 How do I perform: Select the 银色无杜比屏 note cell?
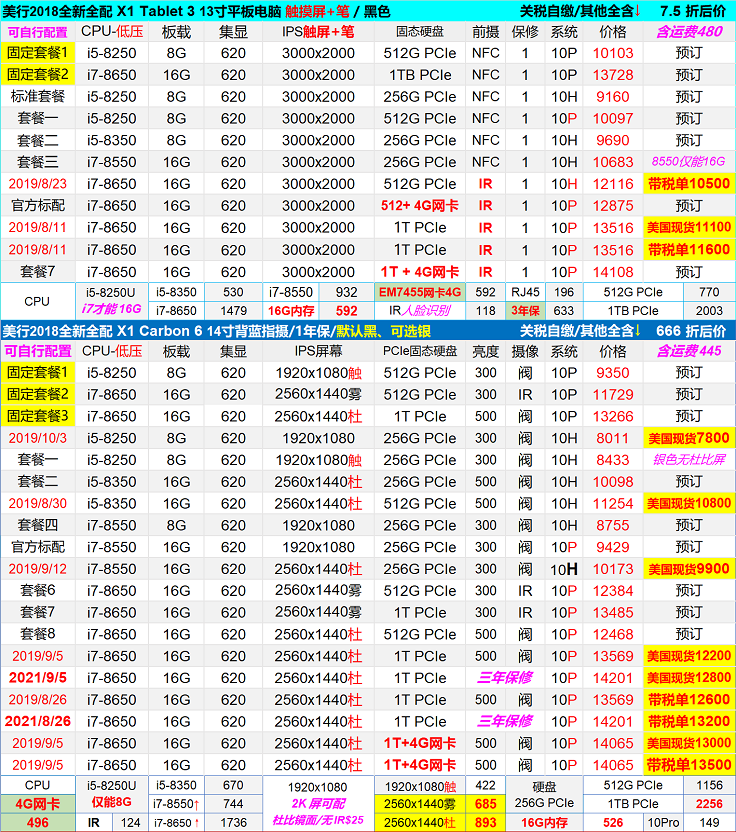pos(689,460)
